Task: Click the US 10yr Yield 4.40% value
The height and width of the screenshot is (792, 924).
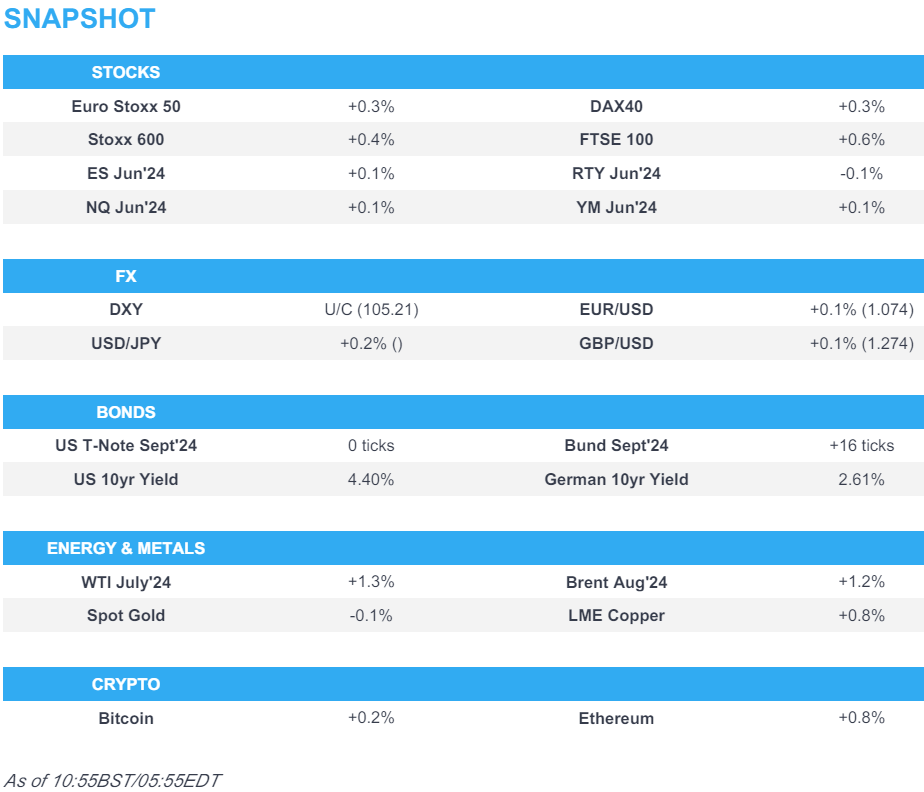Action: pos(371,480)
